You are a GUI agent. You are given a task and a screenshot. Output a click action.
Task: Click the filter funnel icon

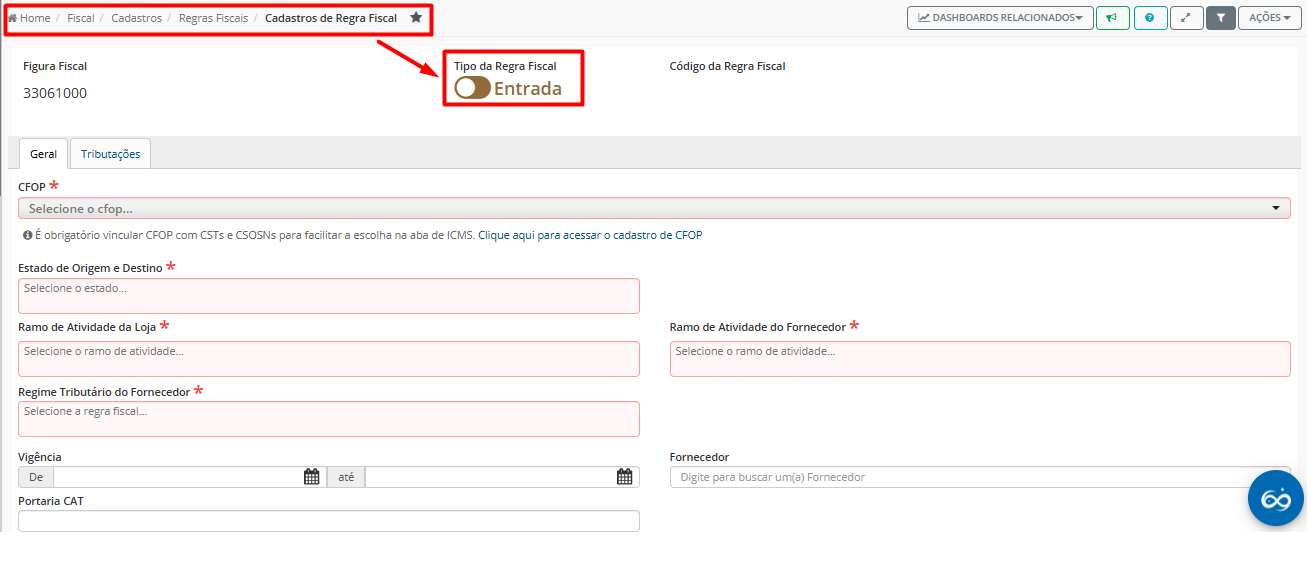pos(1220,18)
